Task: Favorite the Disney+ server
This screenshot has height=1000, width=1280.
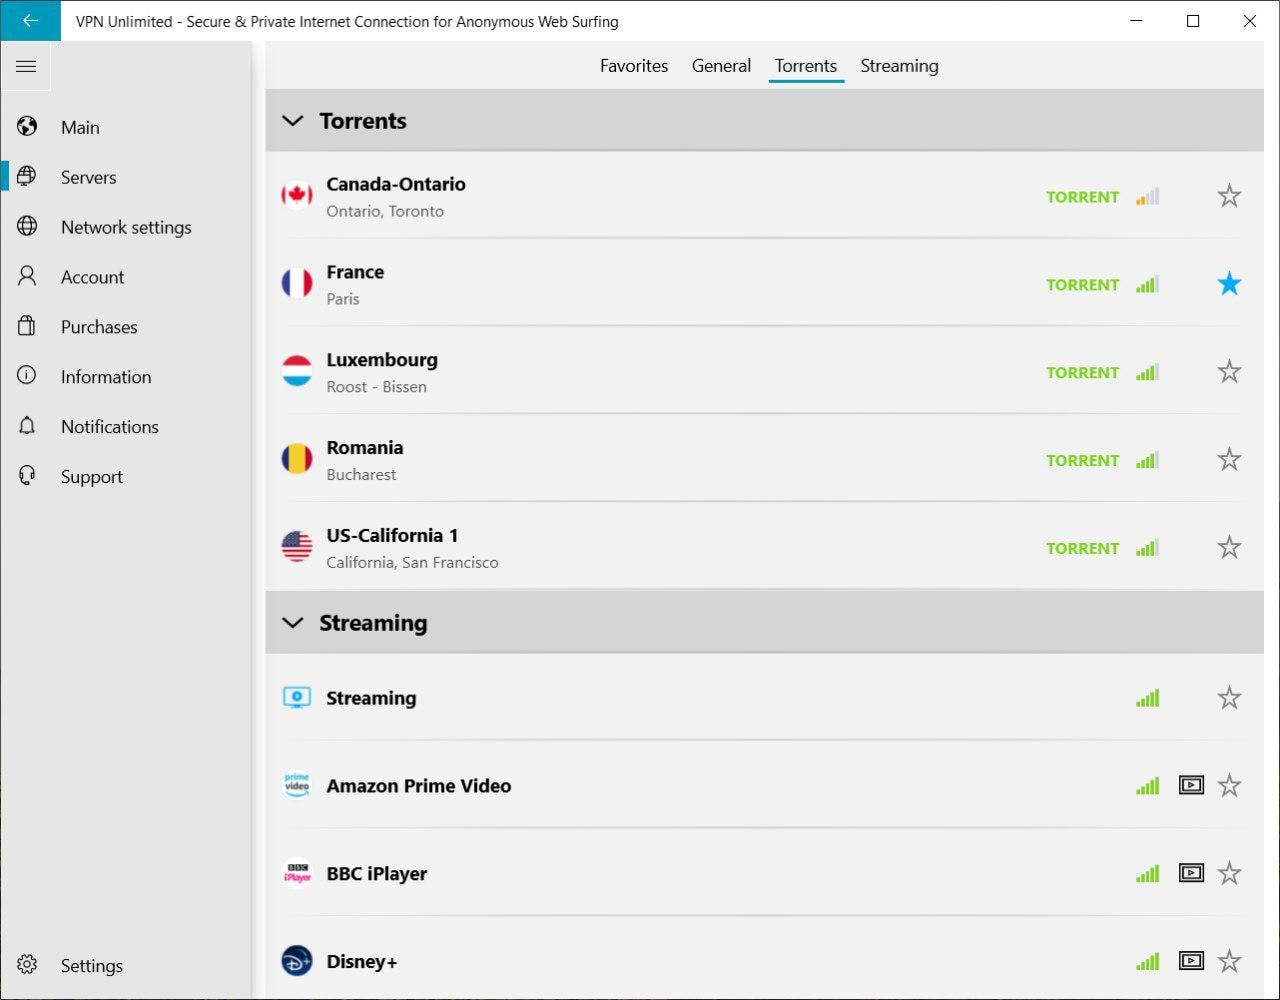Action: pos(1229,961)
